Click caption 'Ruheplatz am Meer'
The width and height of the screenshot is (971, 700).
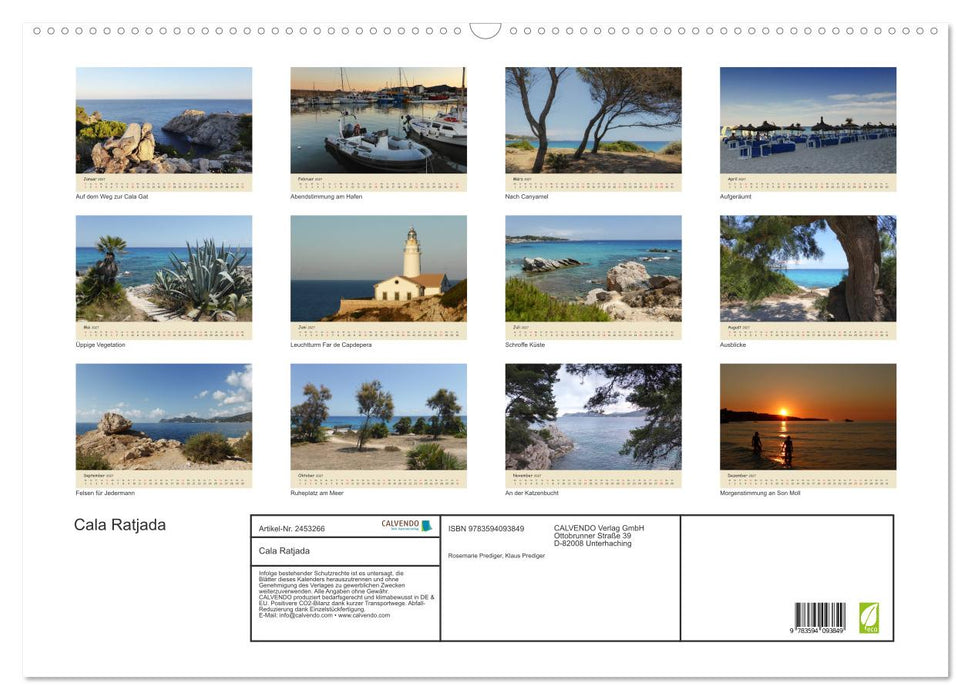pos(317,493)
